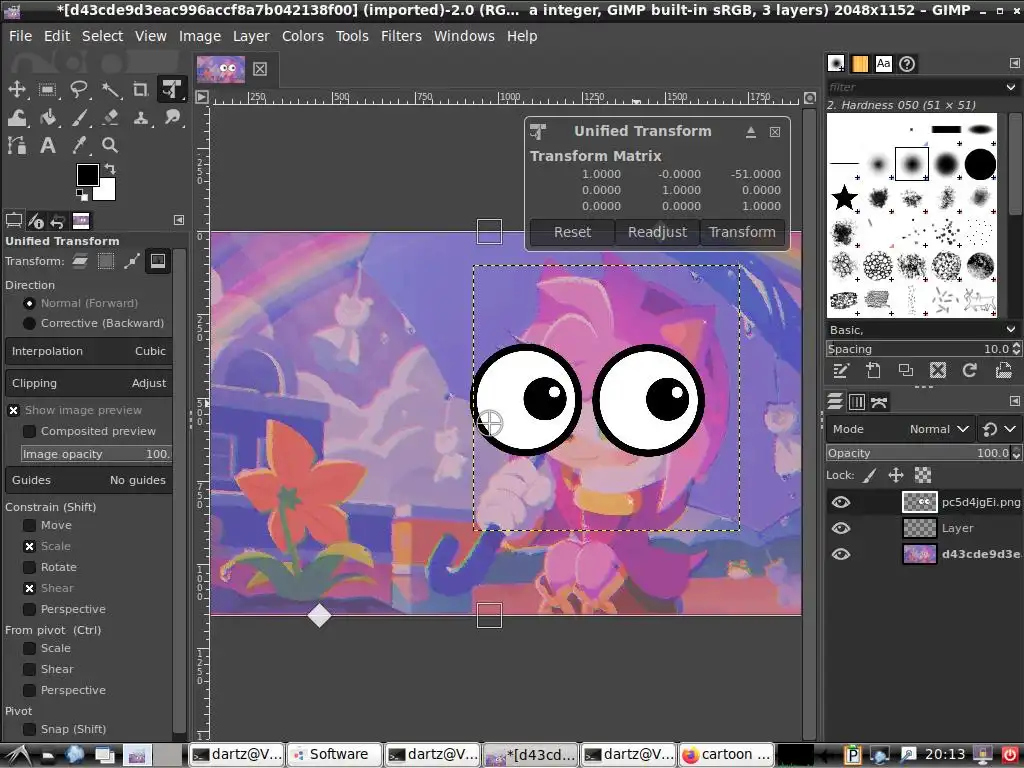Select the Warp Transform tool
The image size is (1024, 768).
pyautogui.click(x=16, y=118)
